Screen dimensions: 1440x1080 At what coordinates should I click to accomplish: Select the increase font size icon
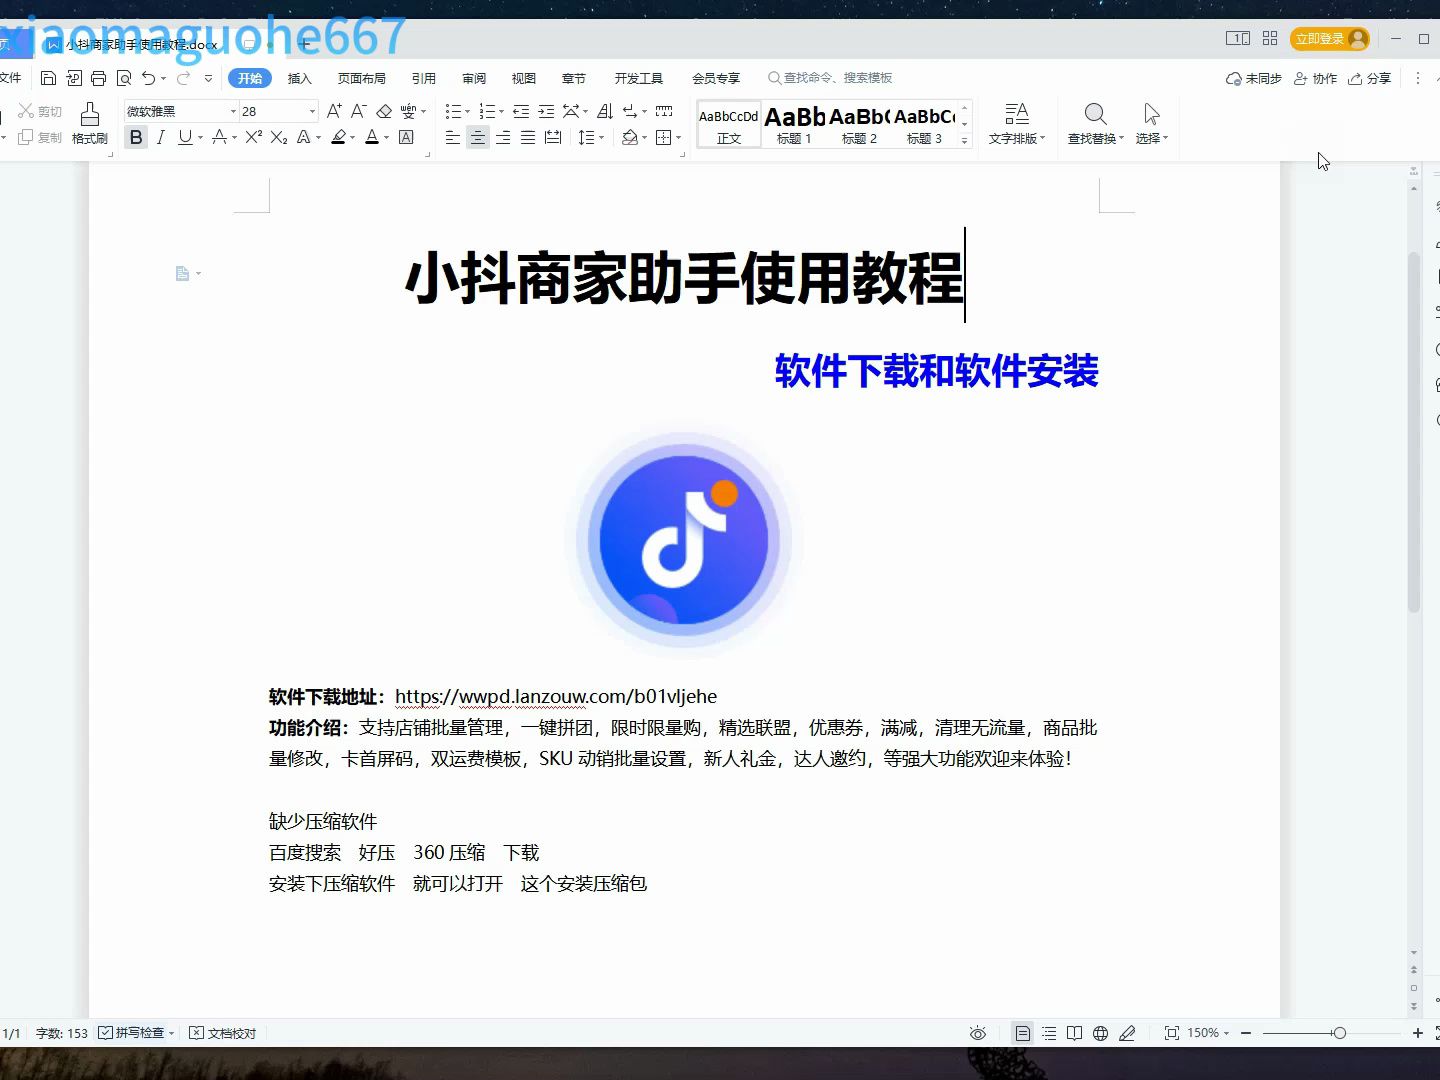(333, 111)
